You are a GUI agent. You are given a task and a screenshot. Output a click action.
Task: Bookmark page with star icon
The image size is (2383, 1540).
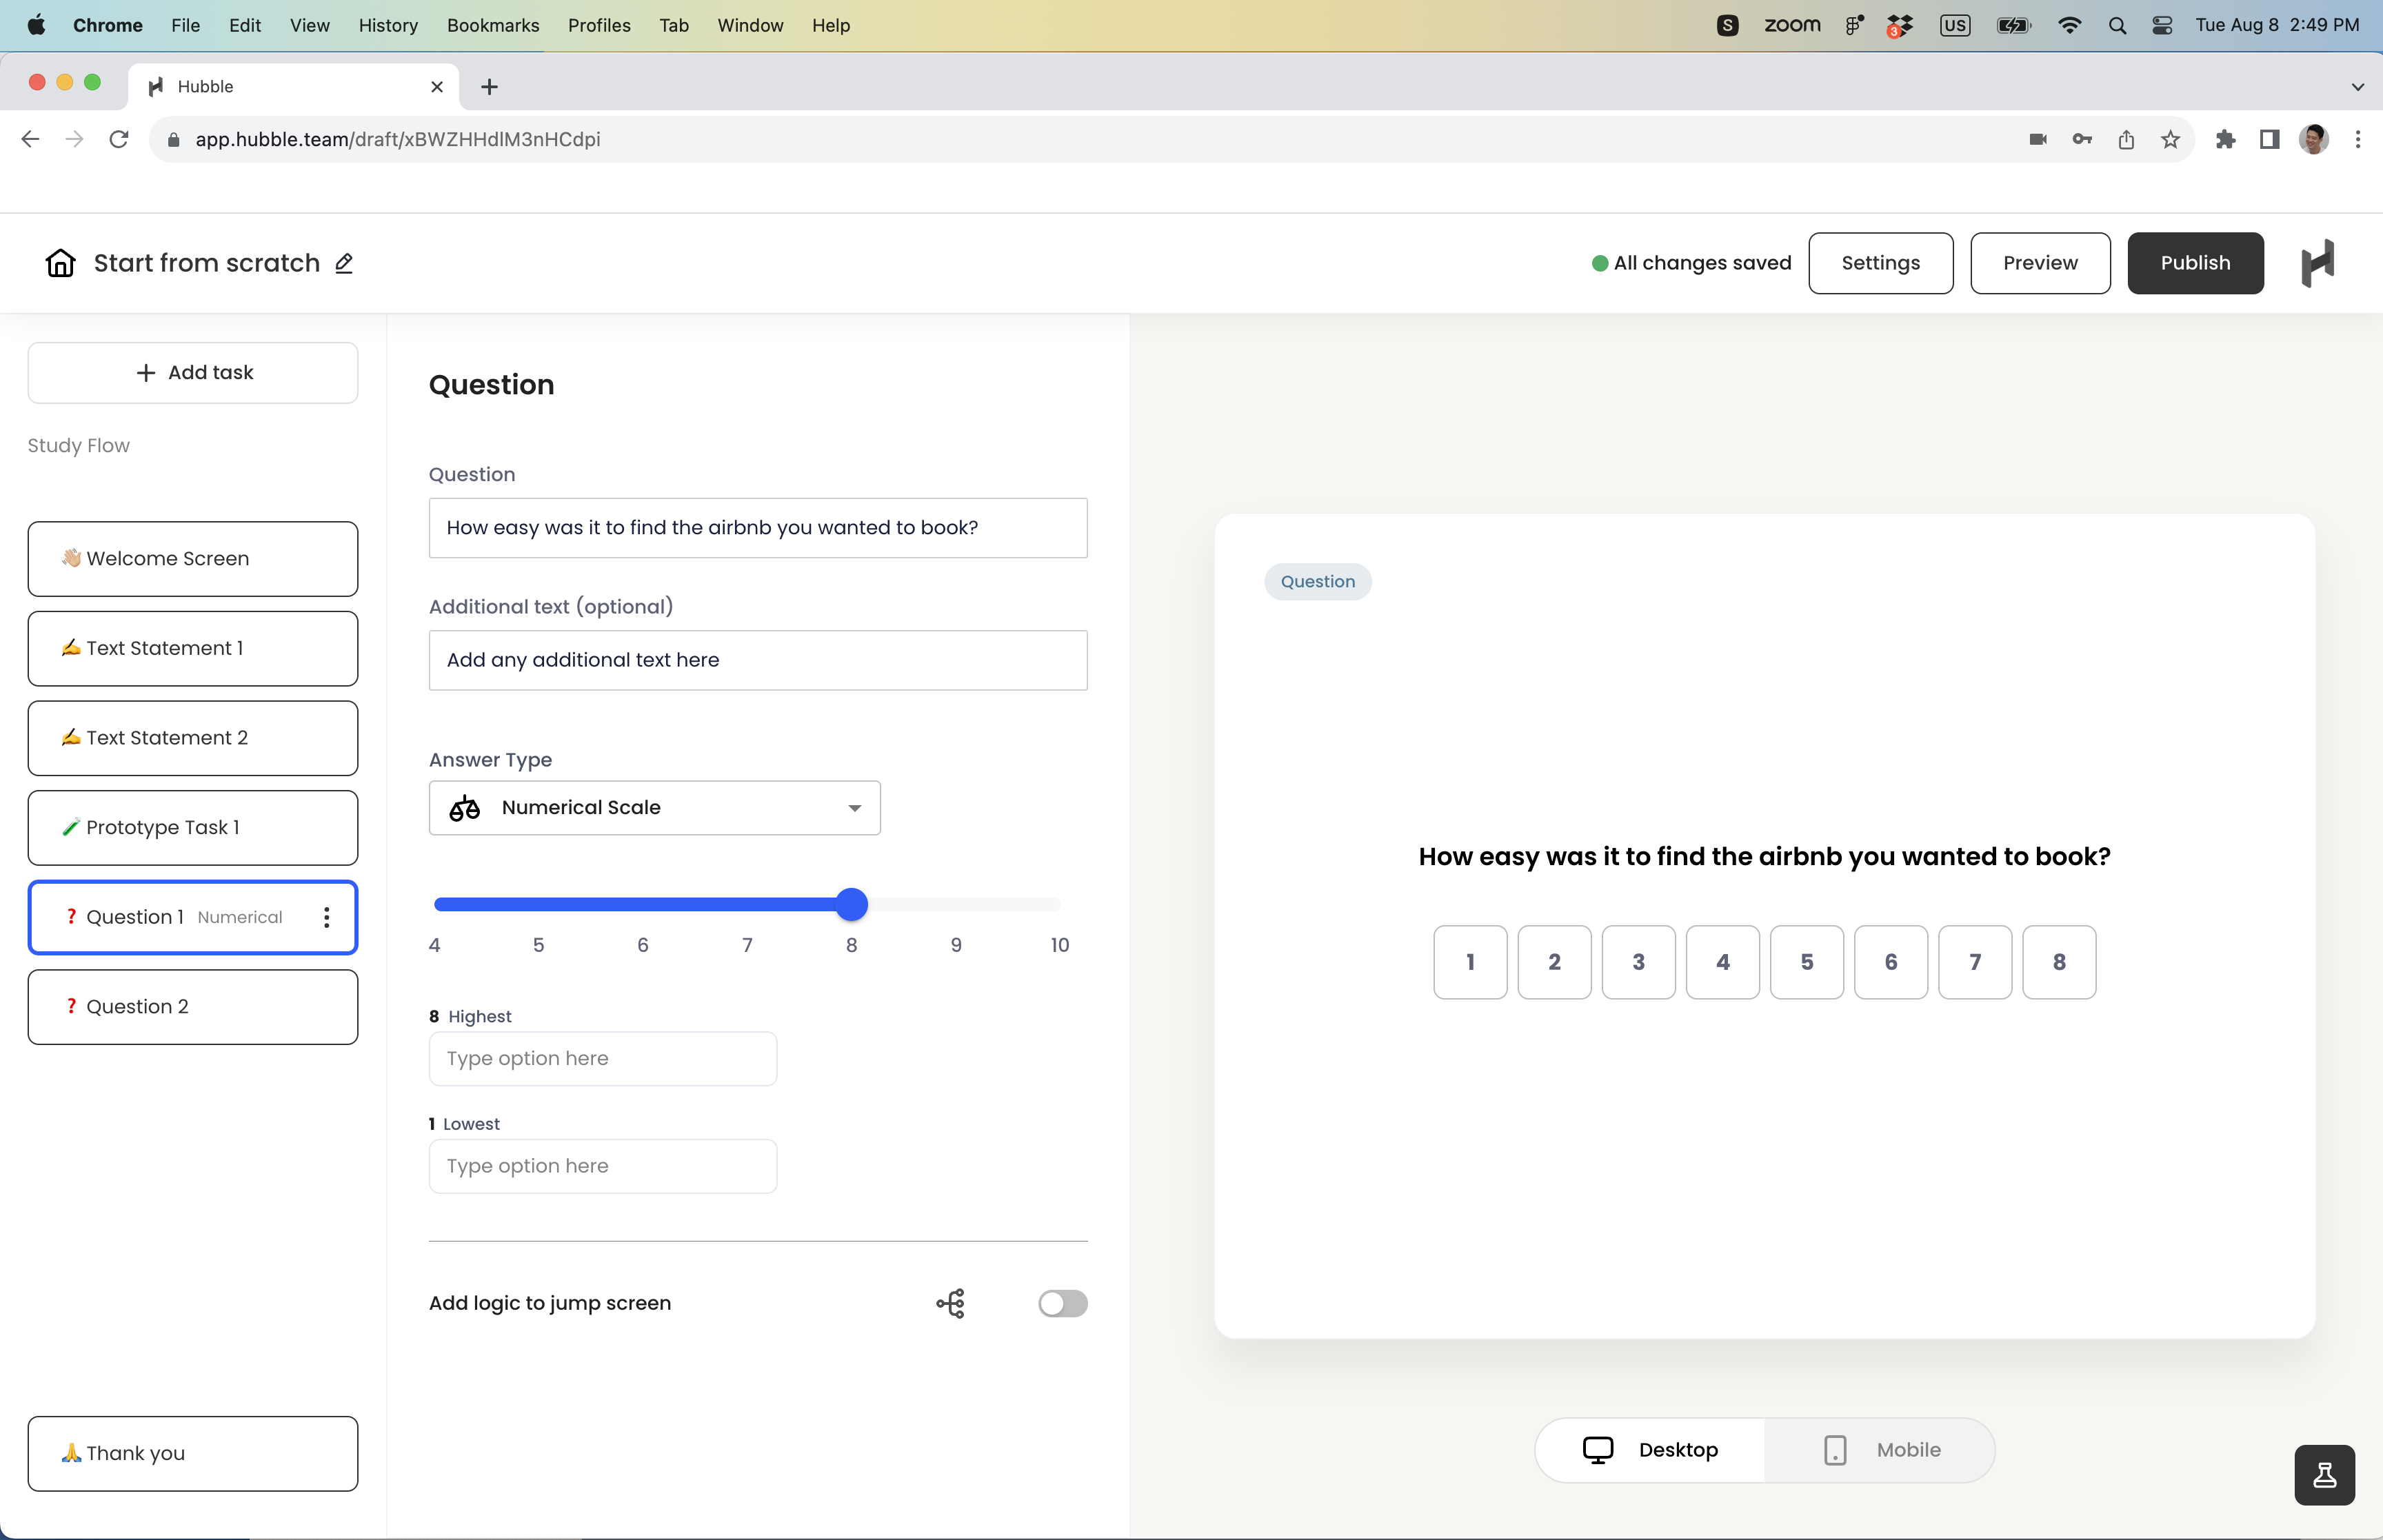(x=2170, y=139)
